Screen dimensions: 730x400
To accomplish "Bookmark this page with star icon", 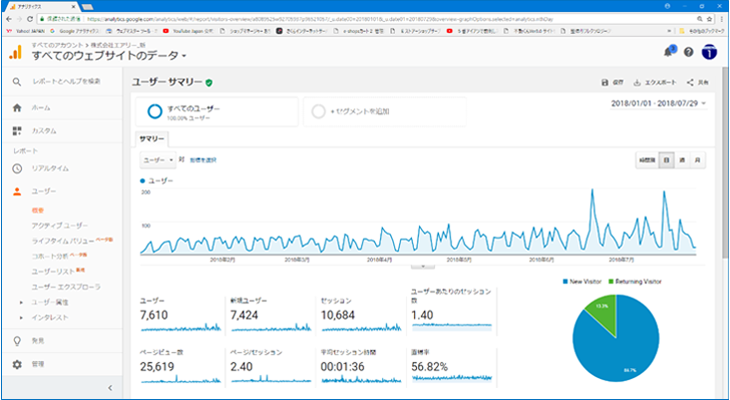I will tap(710, 19).
